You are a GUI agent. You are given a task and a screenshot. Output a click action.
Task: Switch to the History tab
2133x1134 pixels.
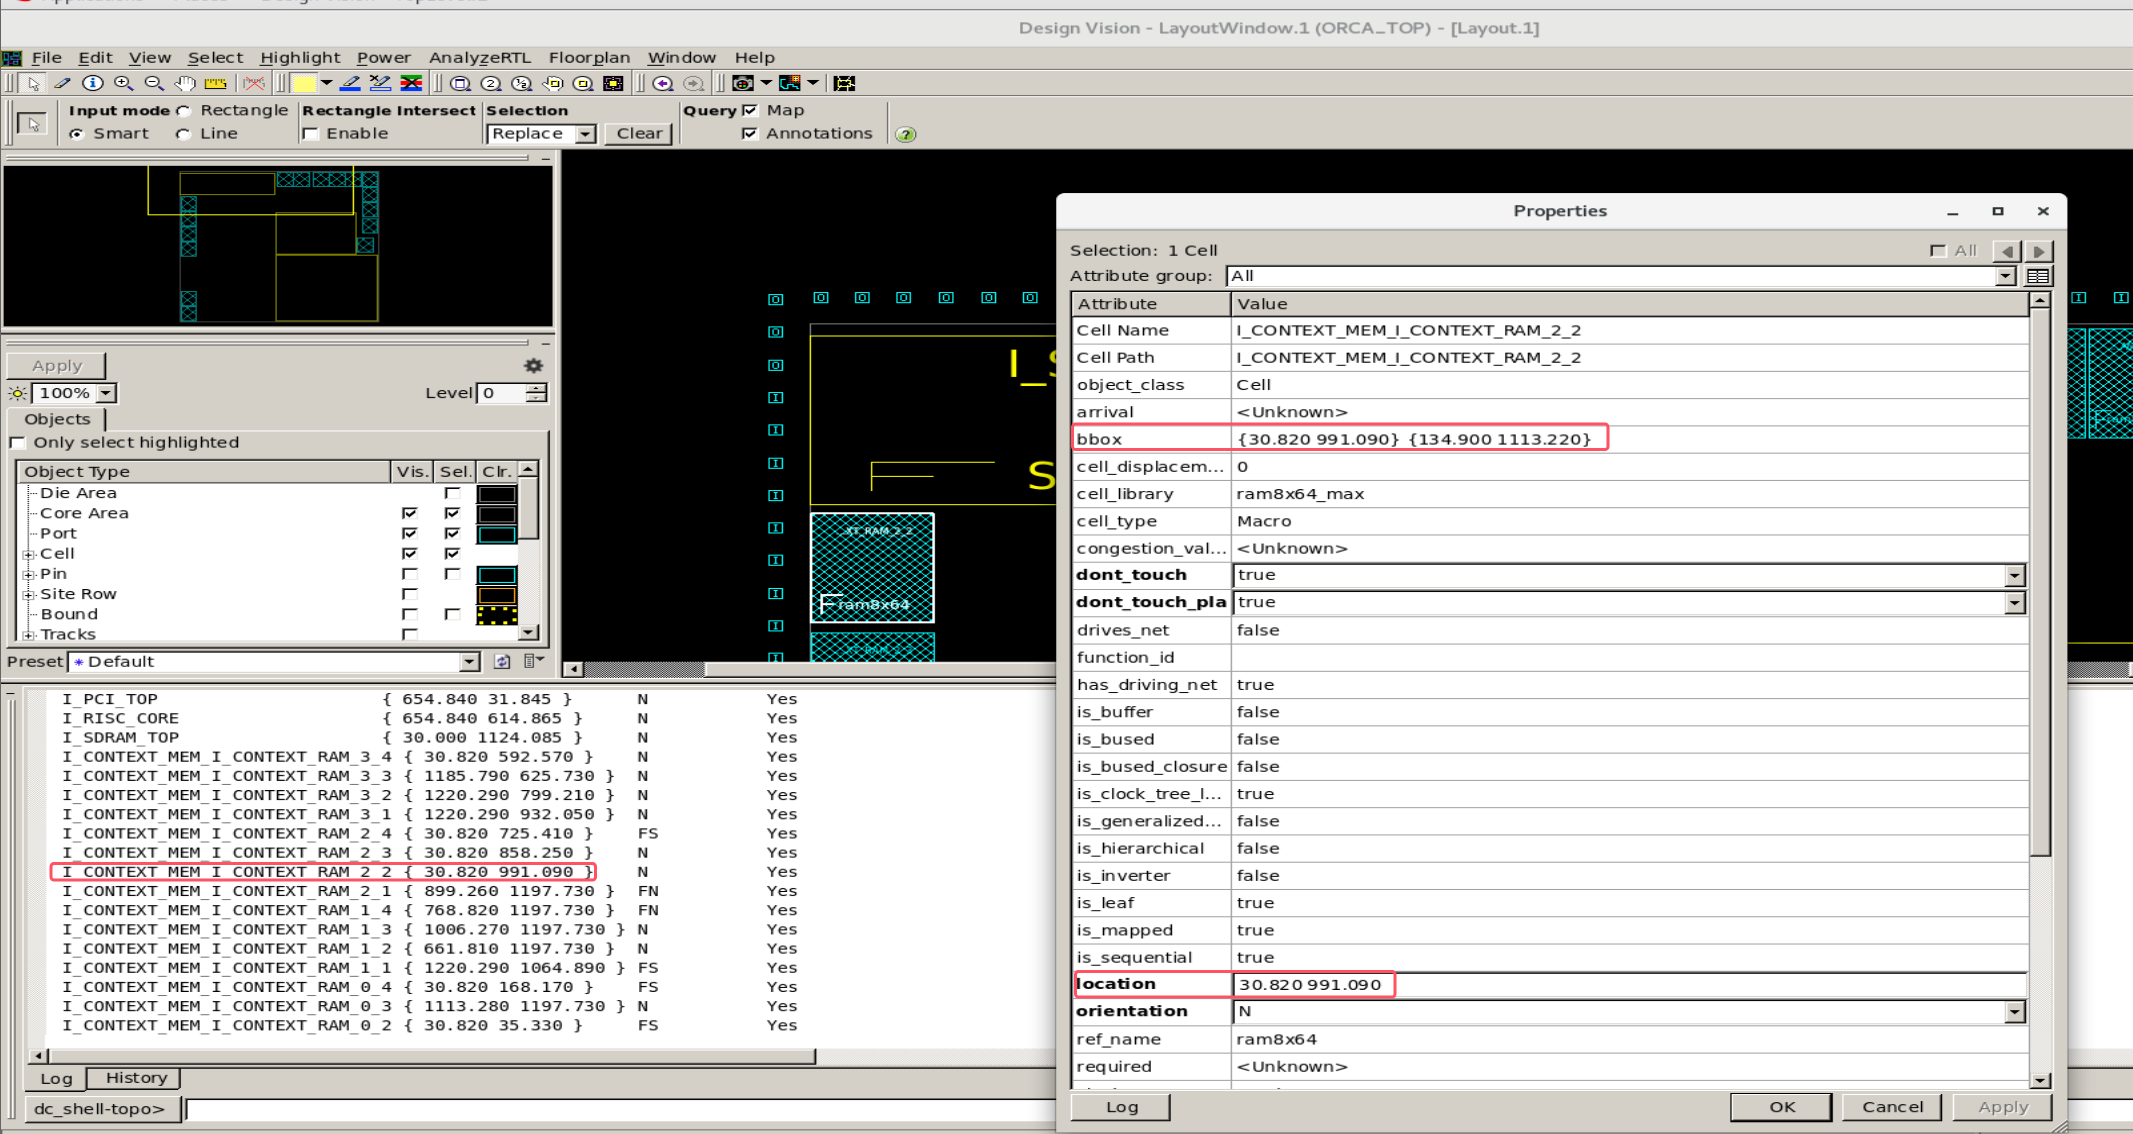pyautogui.click(x=133, y=1078)
